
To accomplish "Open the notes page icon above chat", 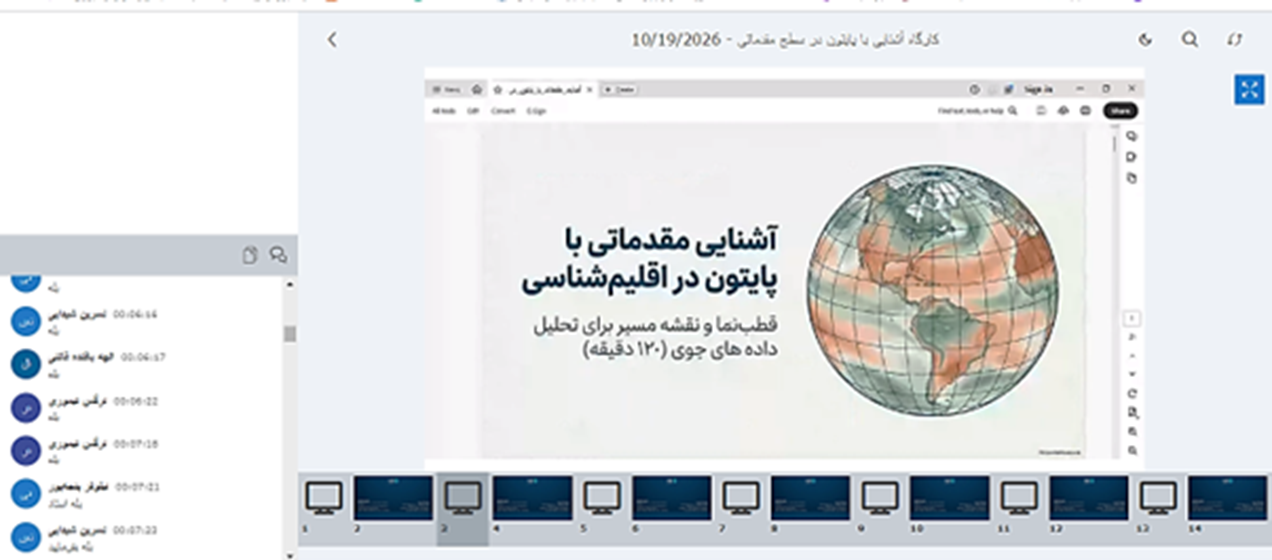I will 250,256.
